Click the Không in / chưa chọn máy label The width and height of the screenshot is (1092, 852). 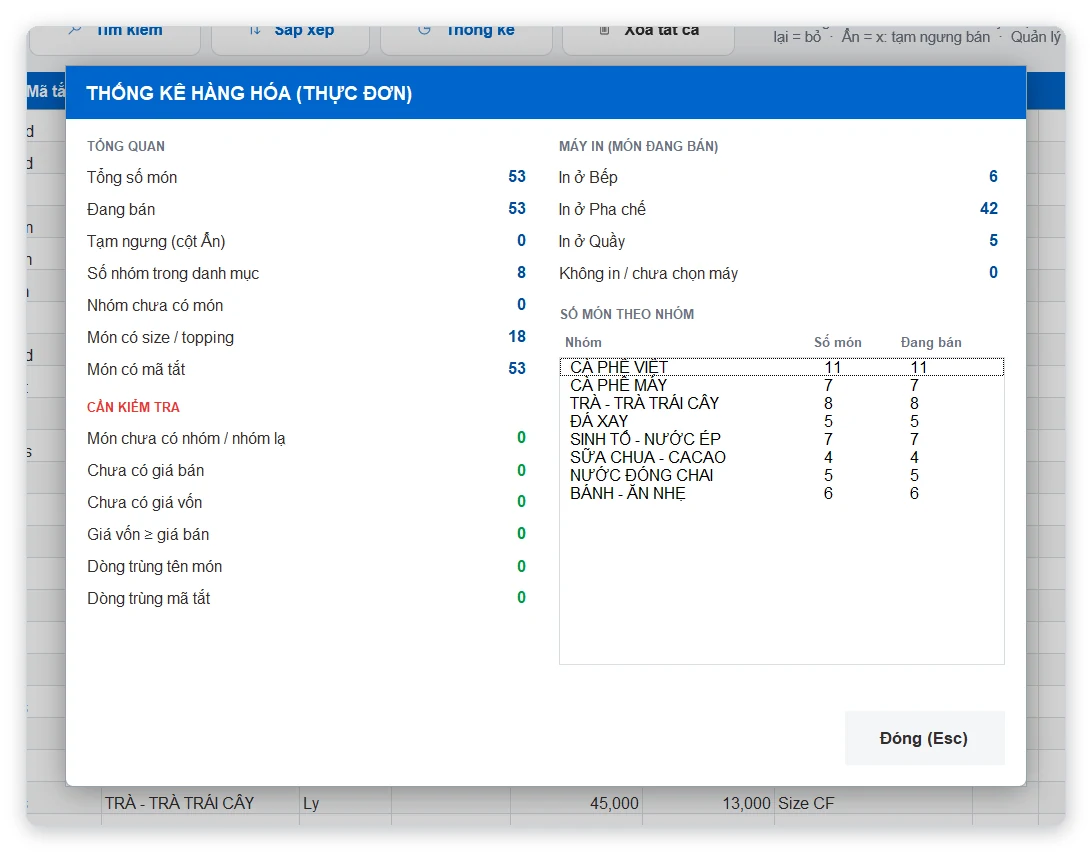pos(648,273)
